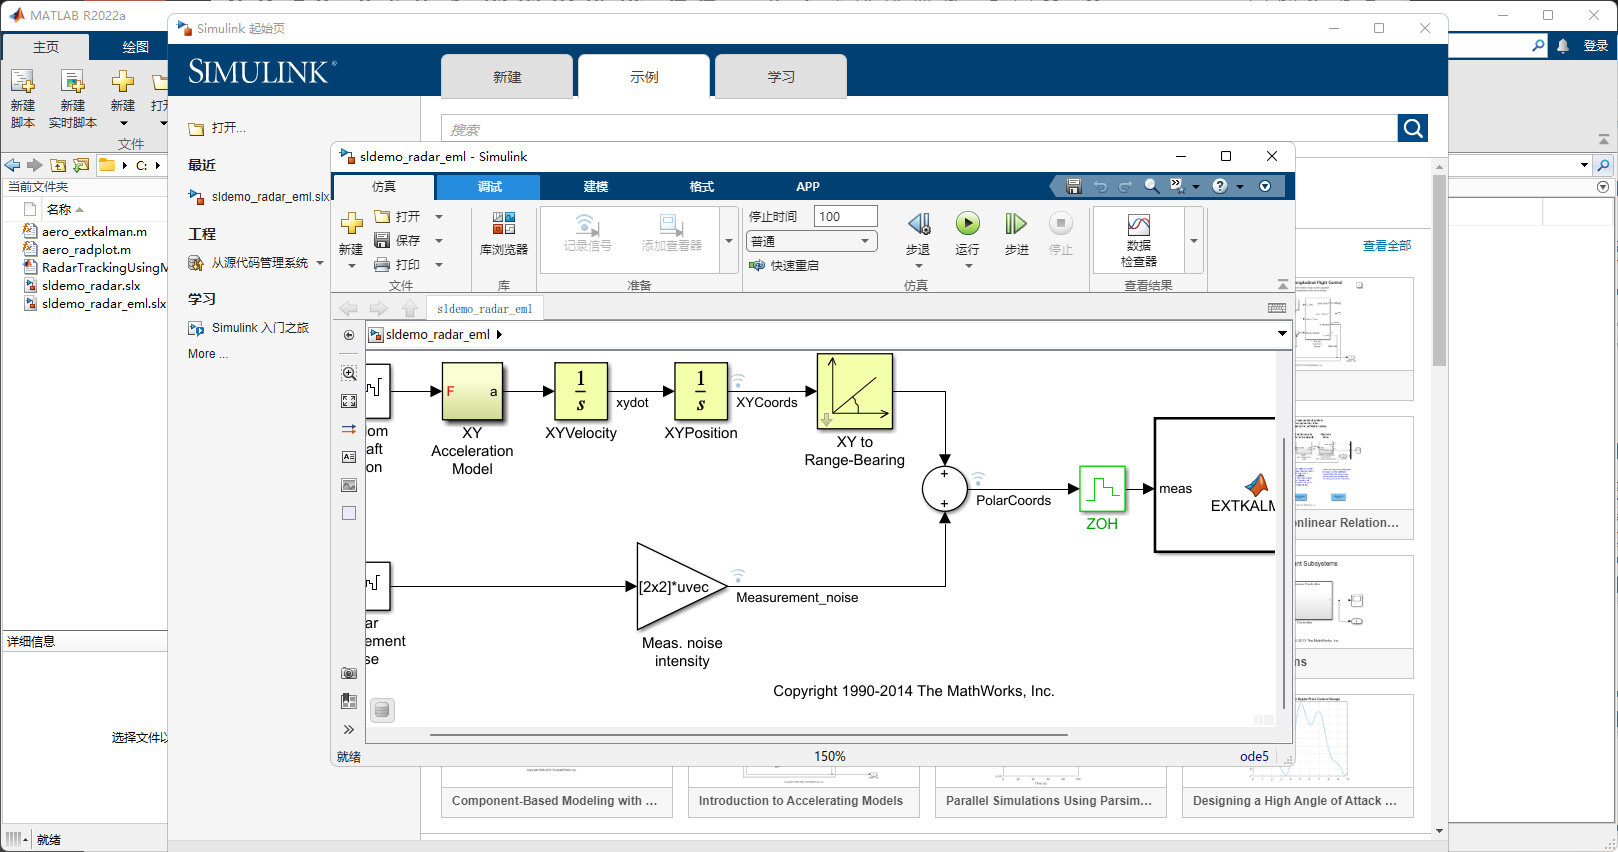The width and height of the screenshot is (1618, 852).
Task: Click 查看全部 link on start page
Action: pyautogui.click(x=1387, y=245)
